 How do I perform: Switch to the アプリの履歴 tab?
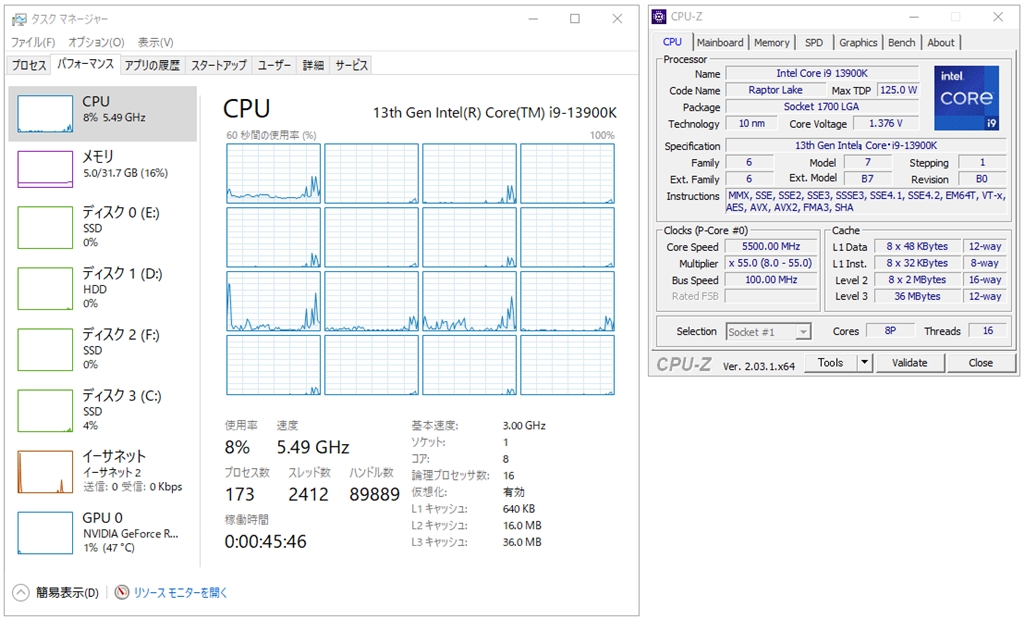coord(152,65)
